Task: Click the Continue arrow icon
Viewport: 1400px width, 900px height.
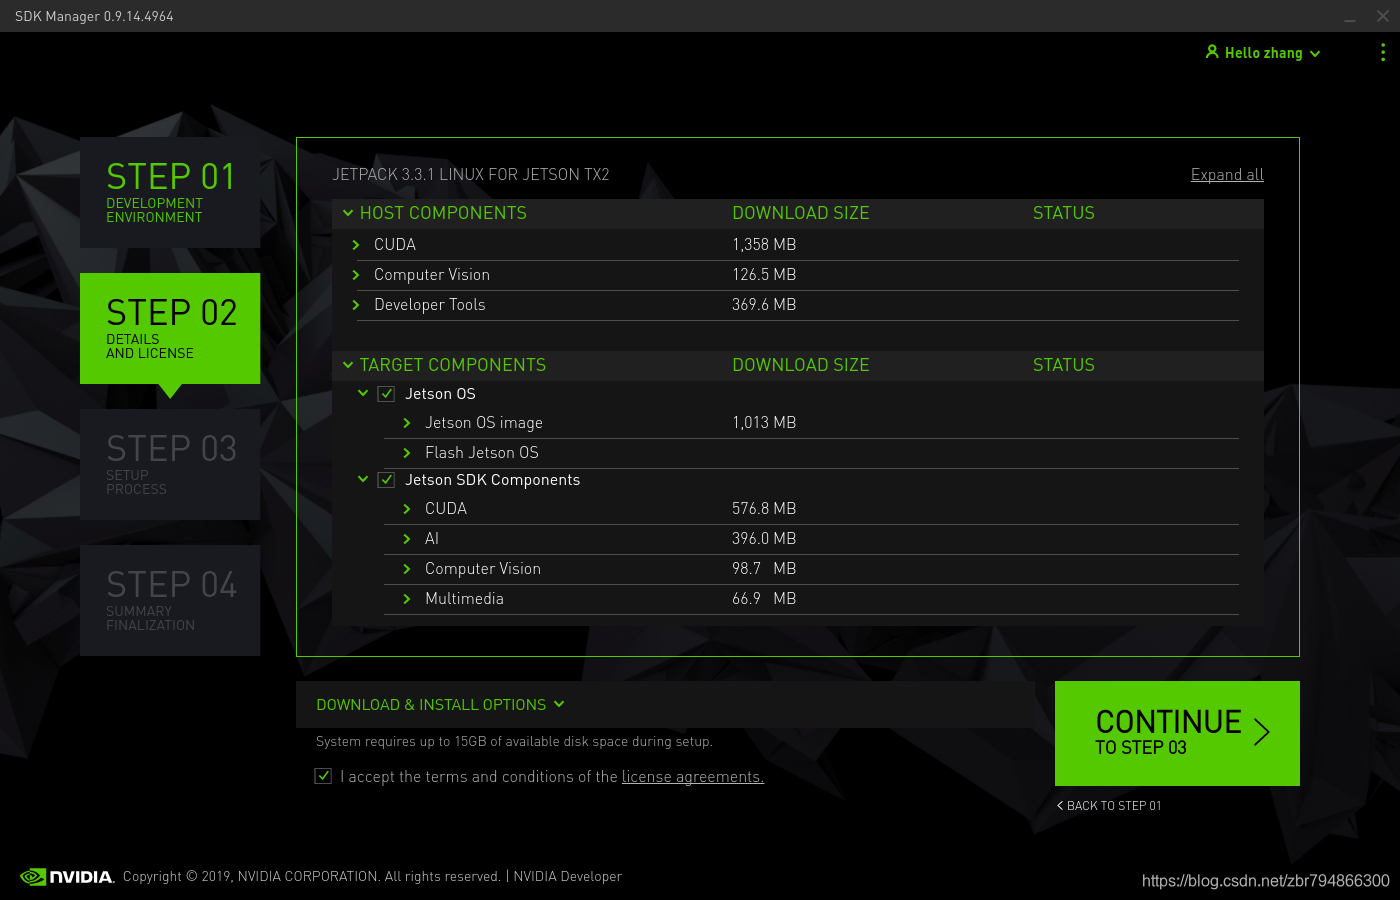Action: click(1262, 732)
